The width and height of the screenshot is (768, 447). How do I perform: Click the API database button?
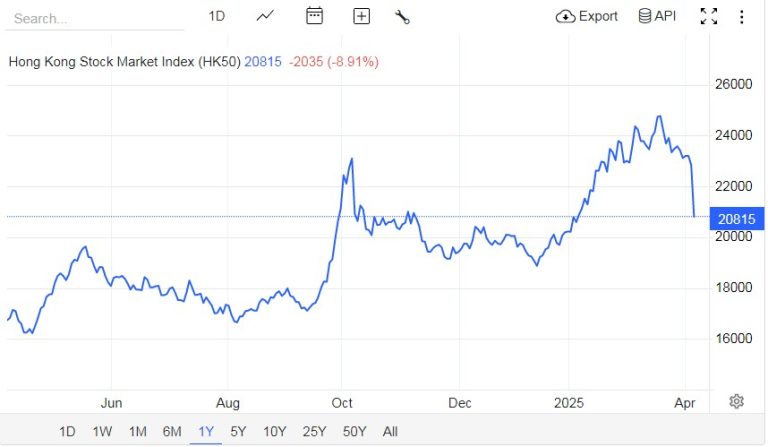657,16
